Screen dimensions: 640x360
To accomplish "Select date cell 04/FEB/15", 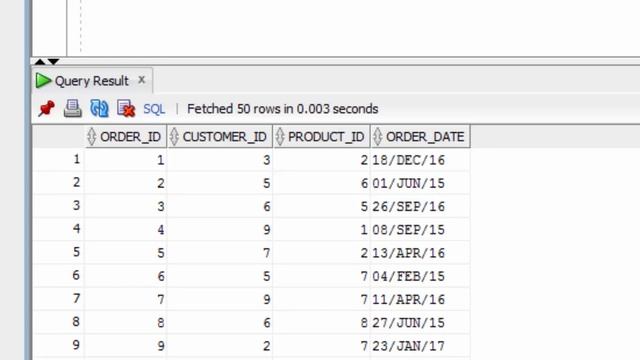I will click(x=420, y=276).
